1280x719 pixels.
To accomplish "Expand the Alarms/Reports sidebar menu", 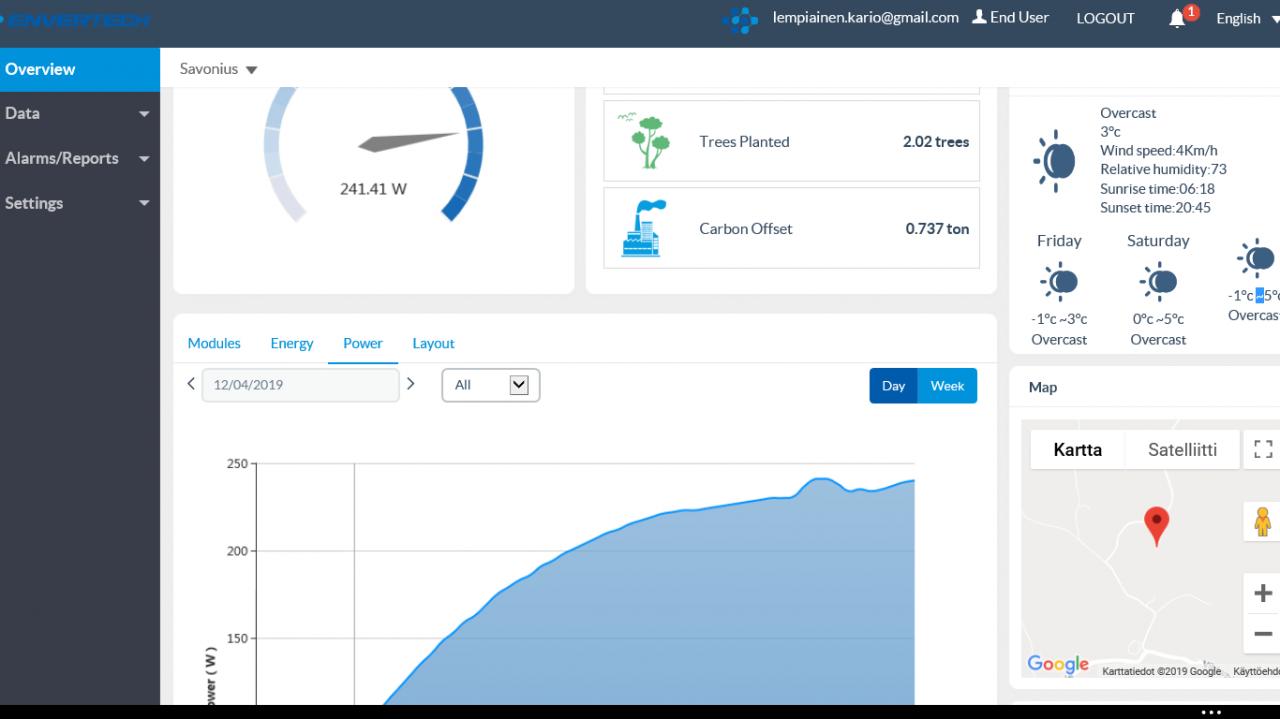I will coord(80,158).
